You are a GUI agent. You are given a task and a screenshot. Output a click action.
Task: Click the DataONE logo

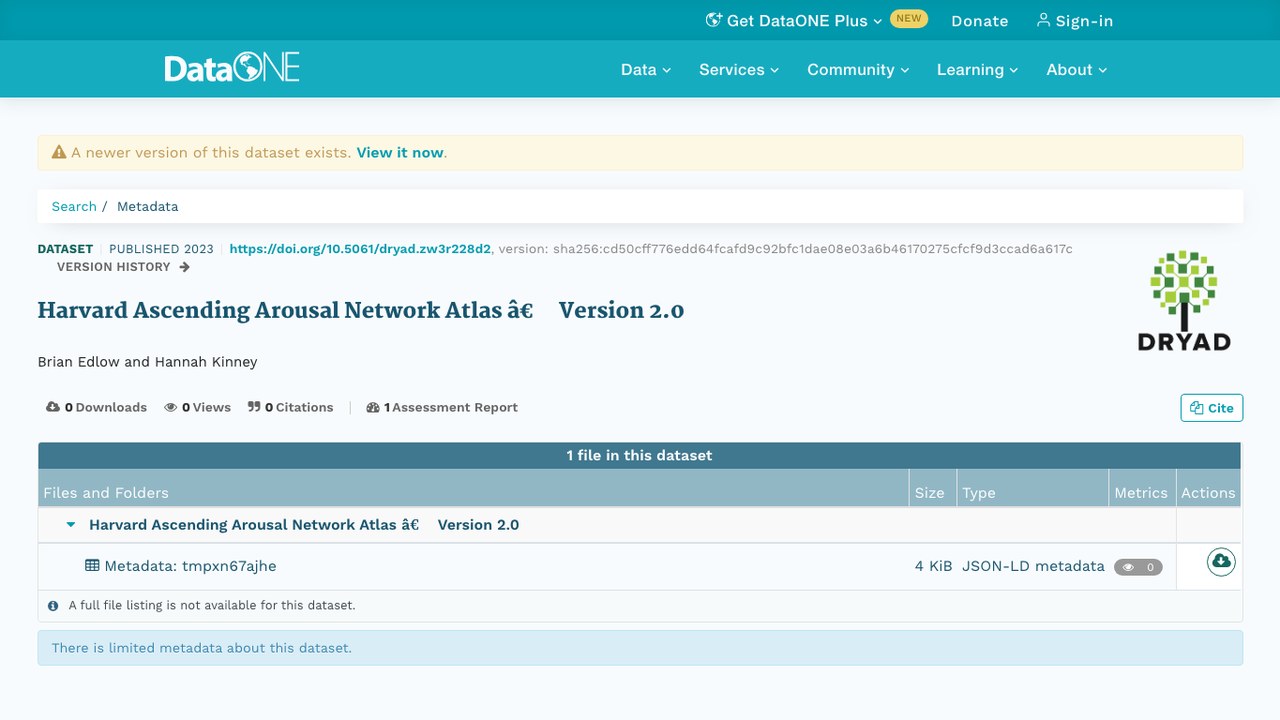(x=232, y=68)
